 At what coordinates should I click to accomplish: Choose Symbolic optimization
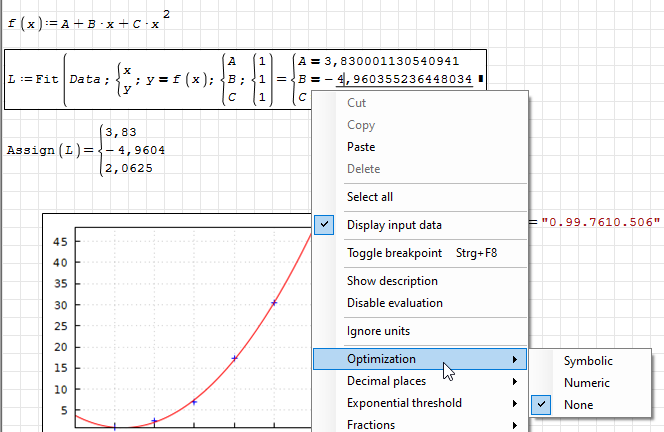coord(588,361)
